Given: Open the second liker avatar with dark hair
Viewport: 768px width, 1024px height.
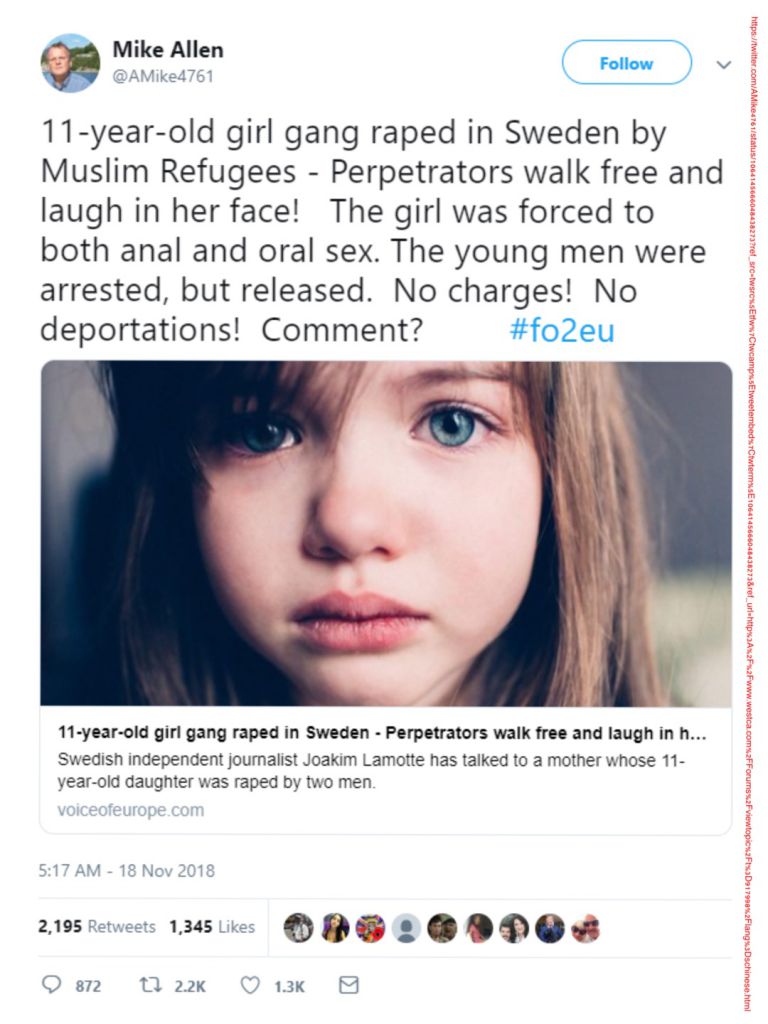Looking at the screenshot, I should pyautogui.click(x=334, y=927).
